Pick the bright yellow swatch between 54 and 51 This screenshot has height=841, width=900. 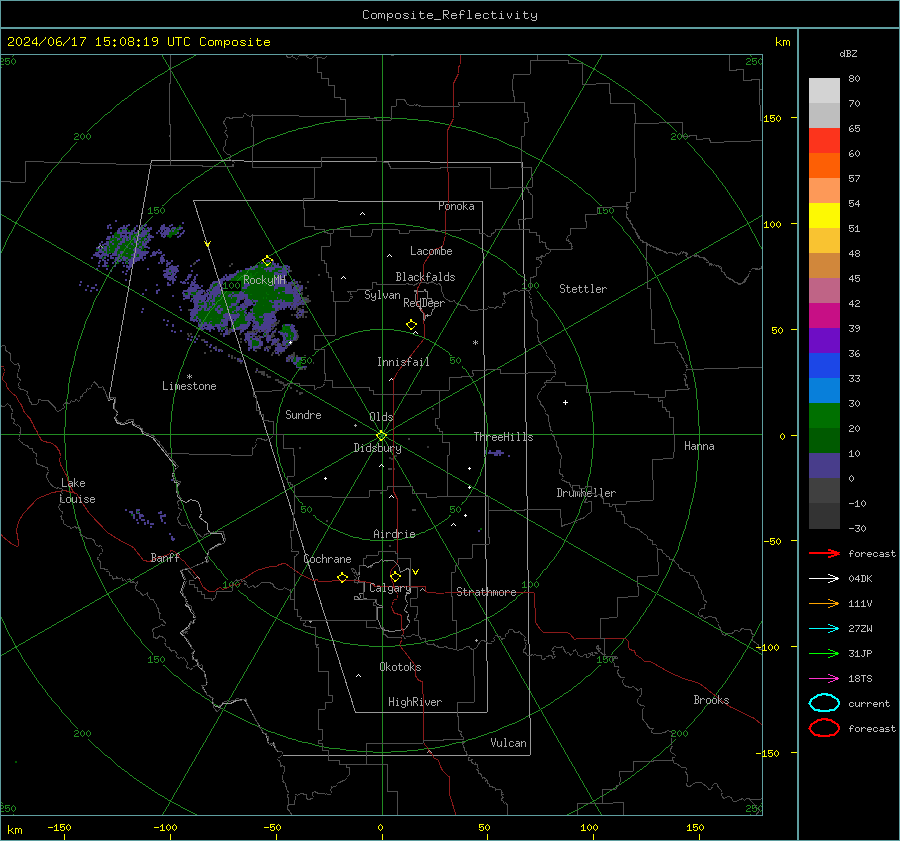click(x=824, y=216)
